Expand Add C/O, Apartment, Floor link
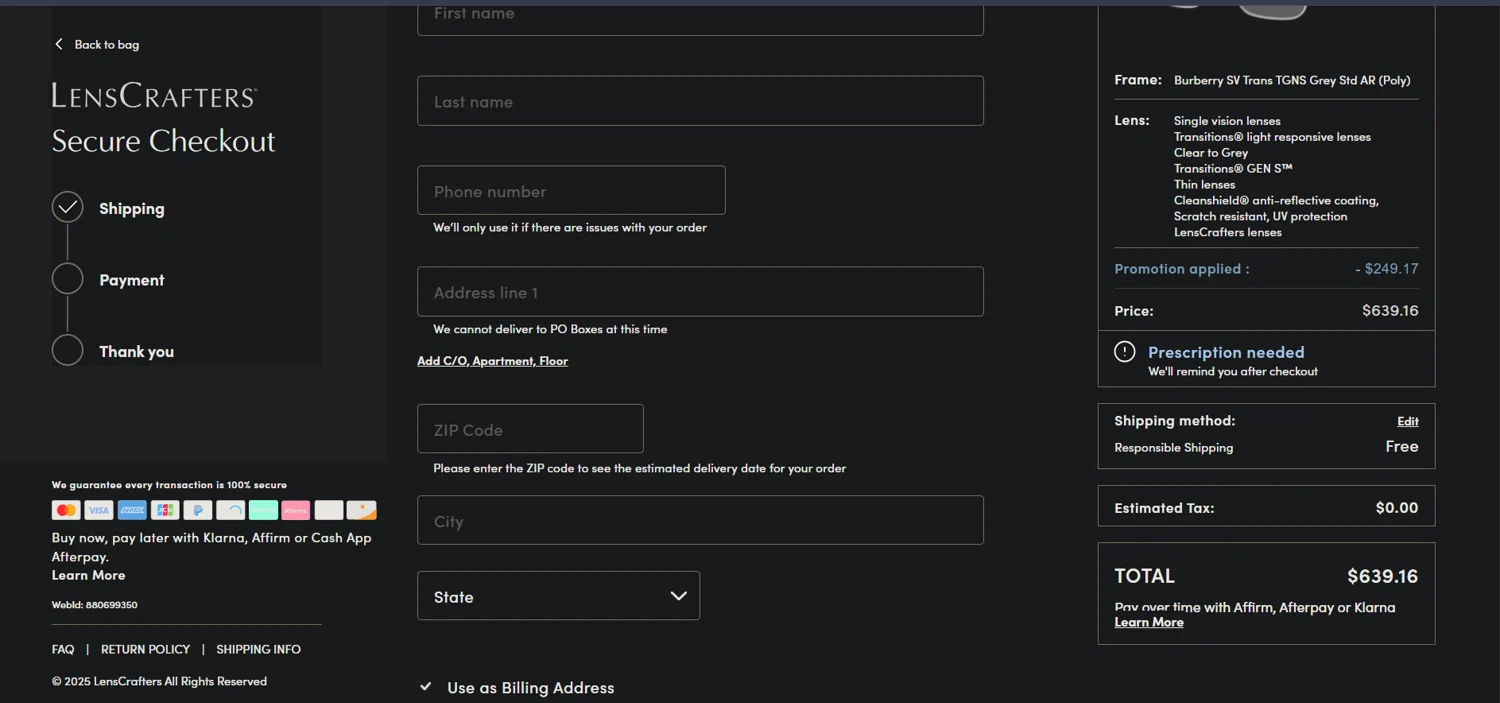The width and height of the screenshot is (1500, 703). click(x=492, y=361)
